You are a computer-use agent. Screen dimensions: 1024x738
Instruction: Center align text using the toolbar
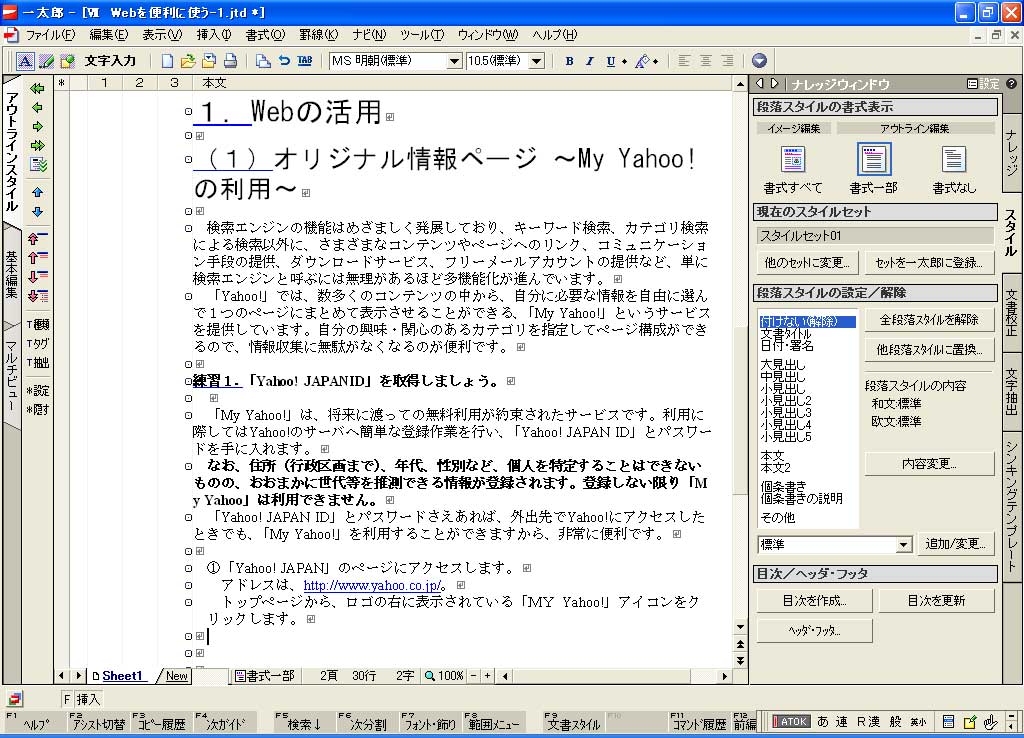point(705,61)
